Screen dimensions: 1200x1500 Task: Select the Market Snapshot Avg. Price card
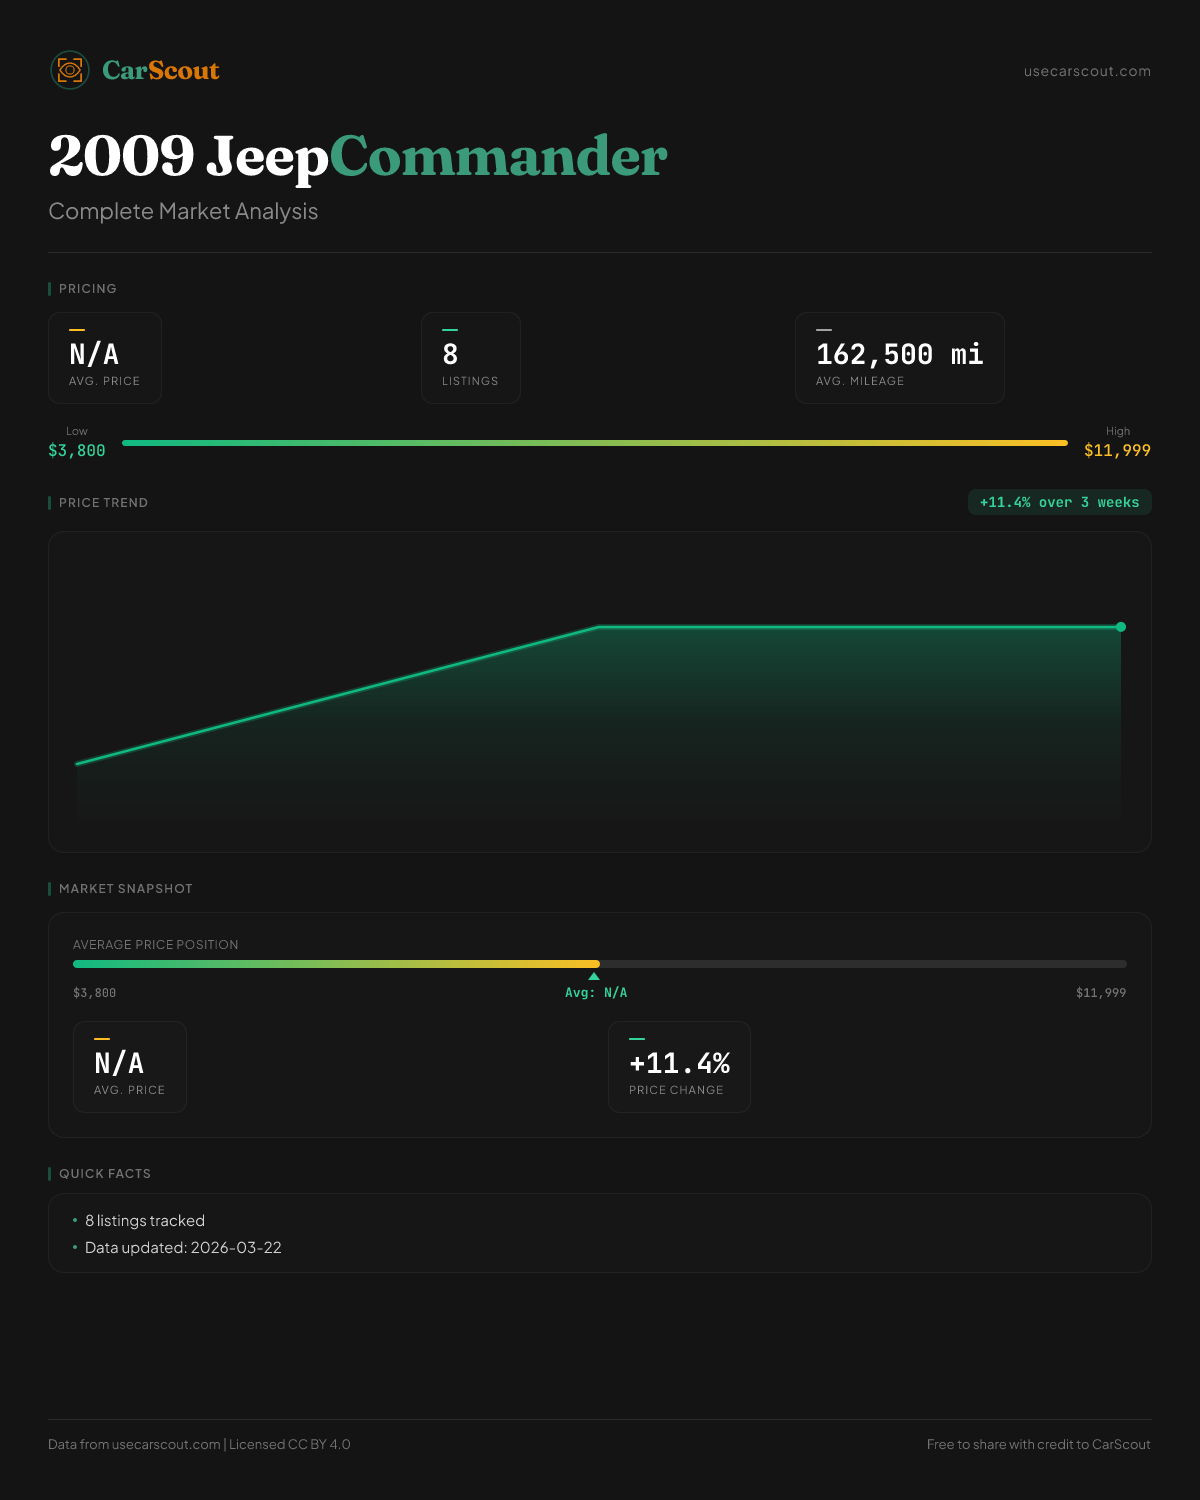pos(130,1067)
